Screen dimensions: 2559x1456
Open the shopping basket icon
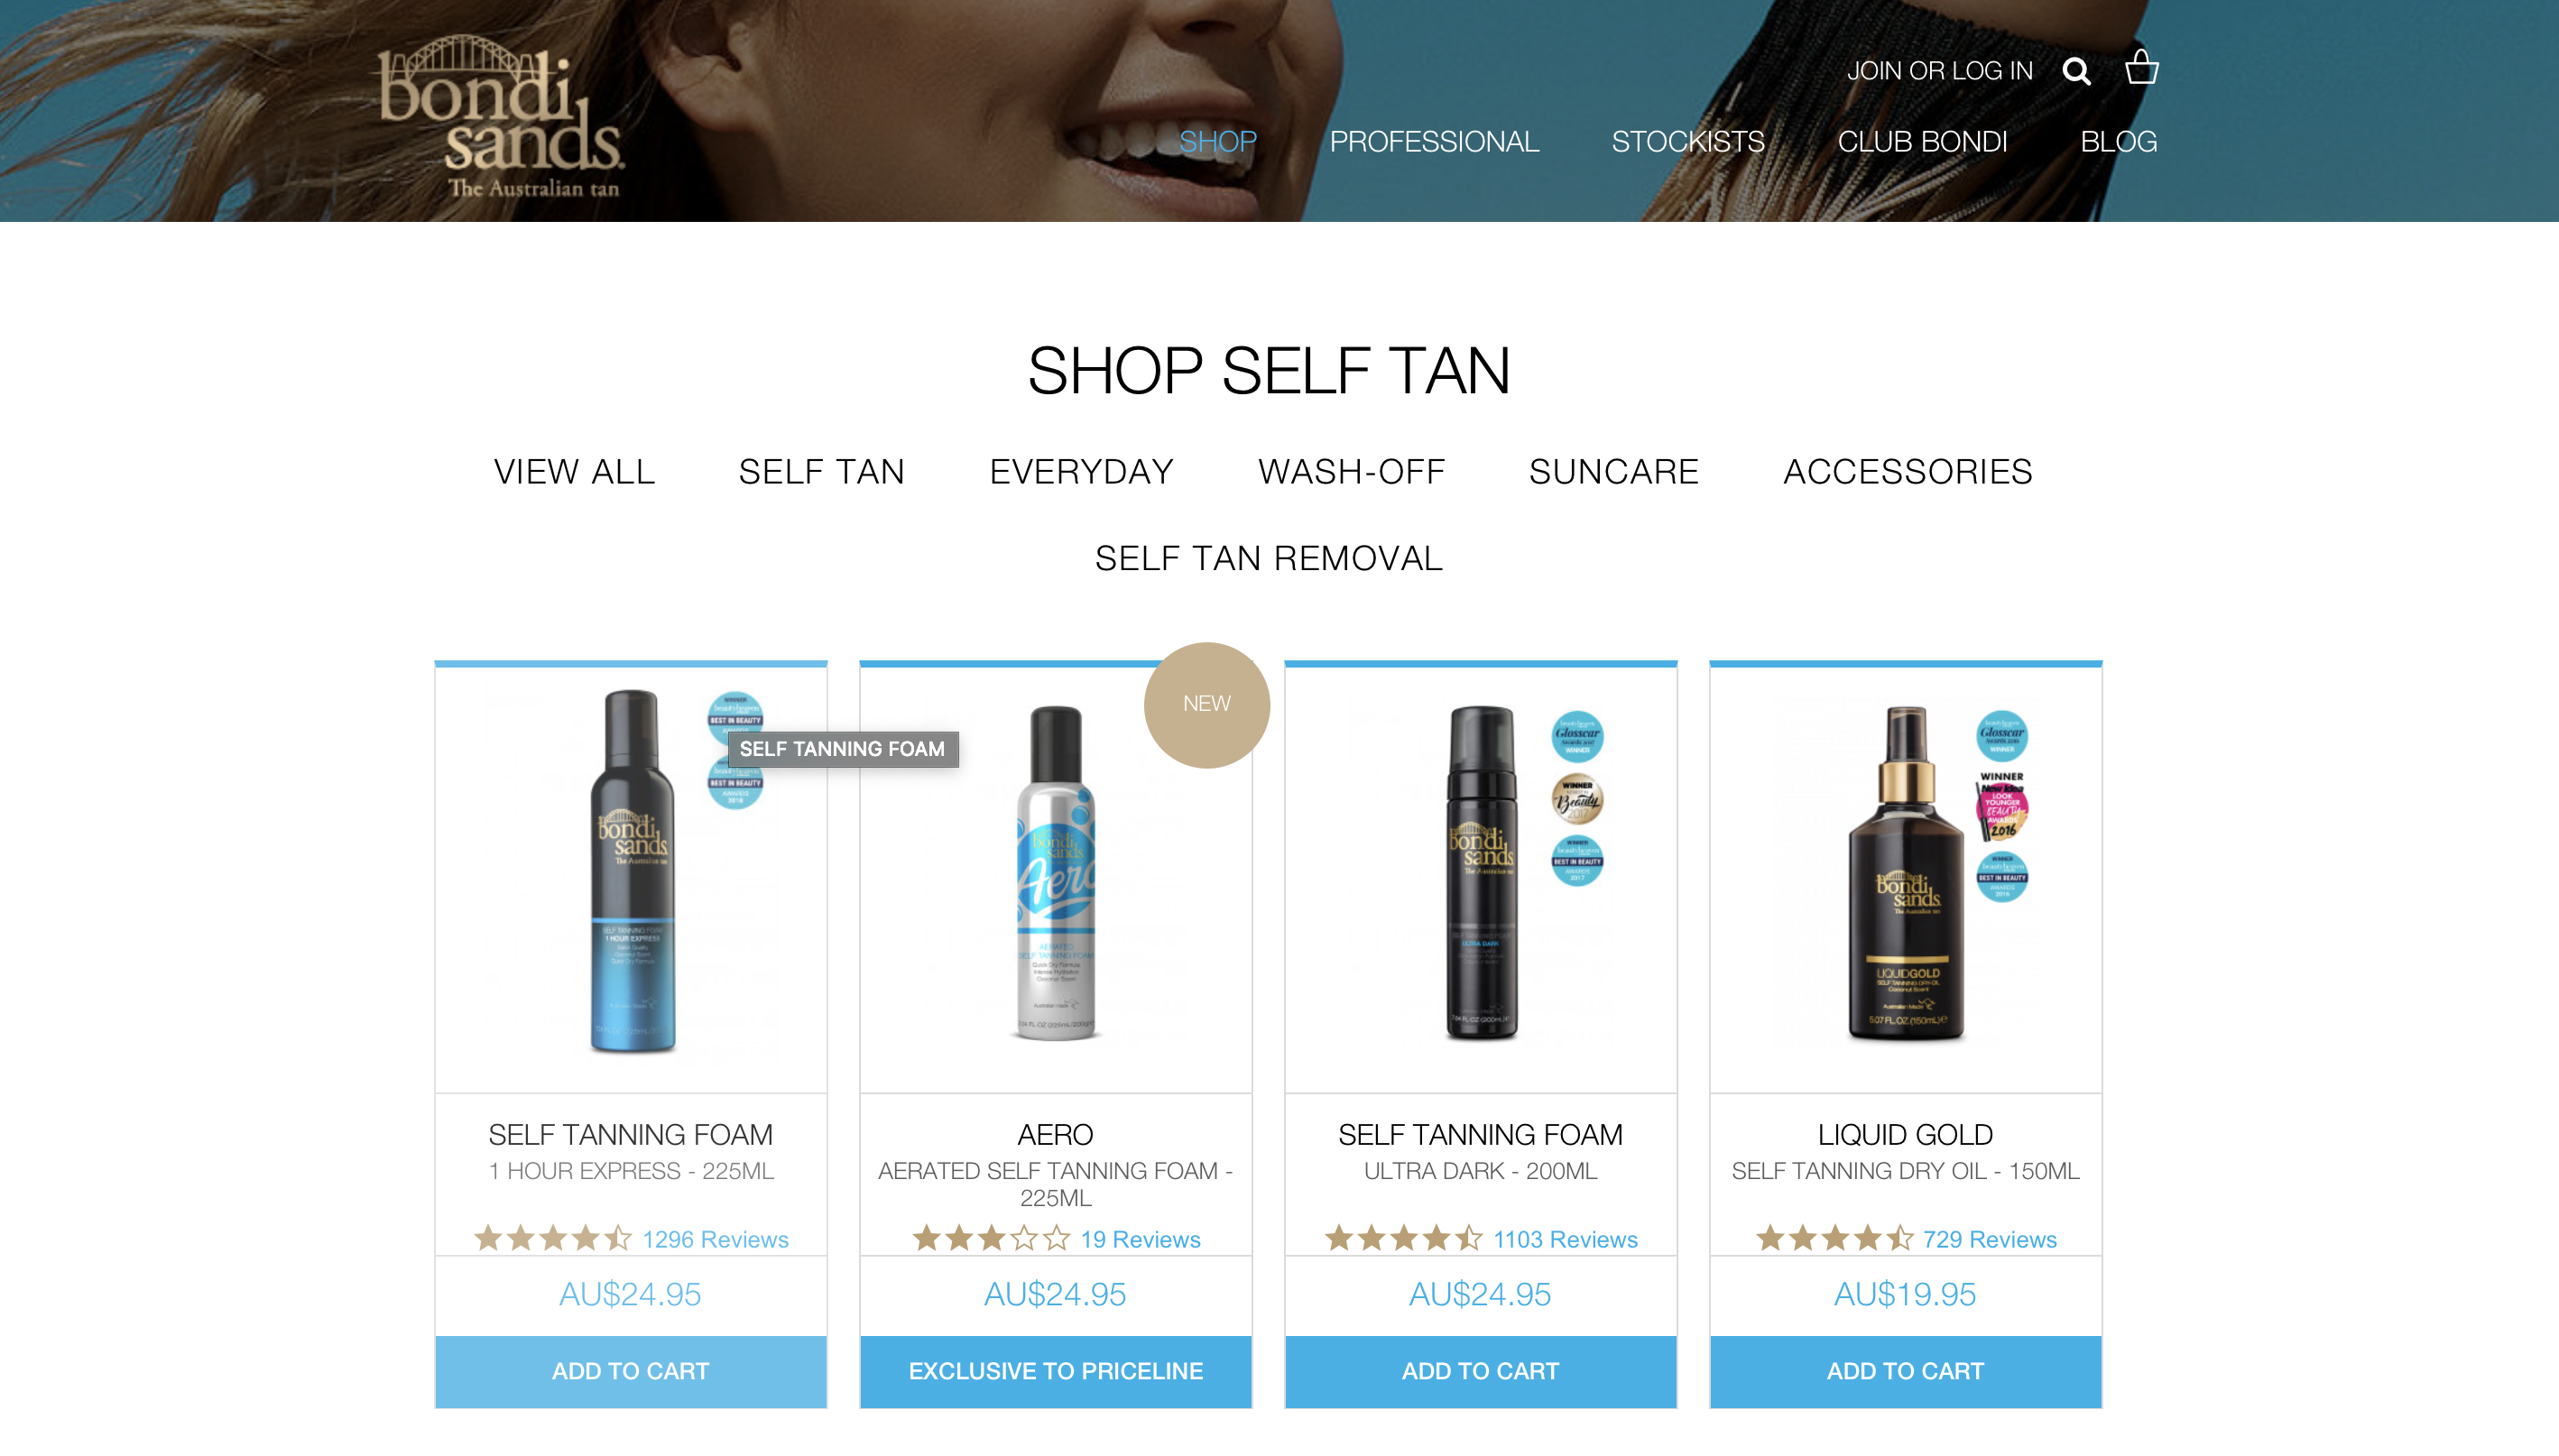point(2141,67)
